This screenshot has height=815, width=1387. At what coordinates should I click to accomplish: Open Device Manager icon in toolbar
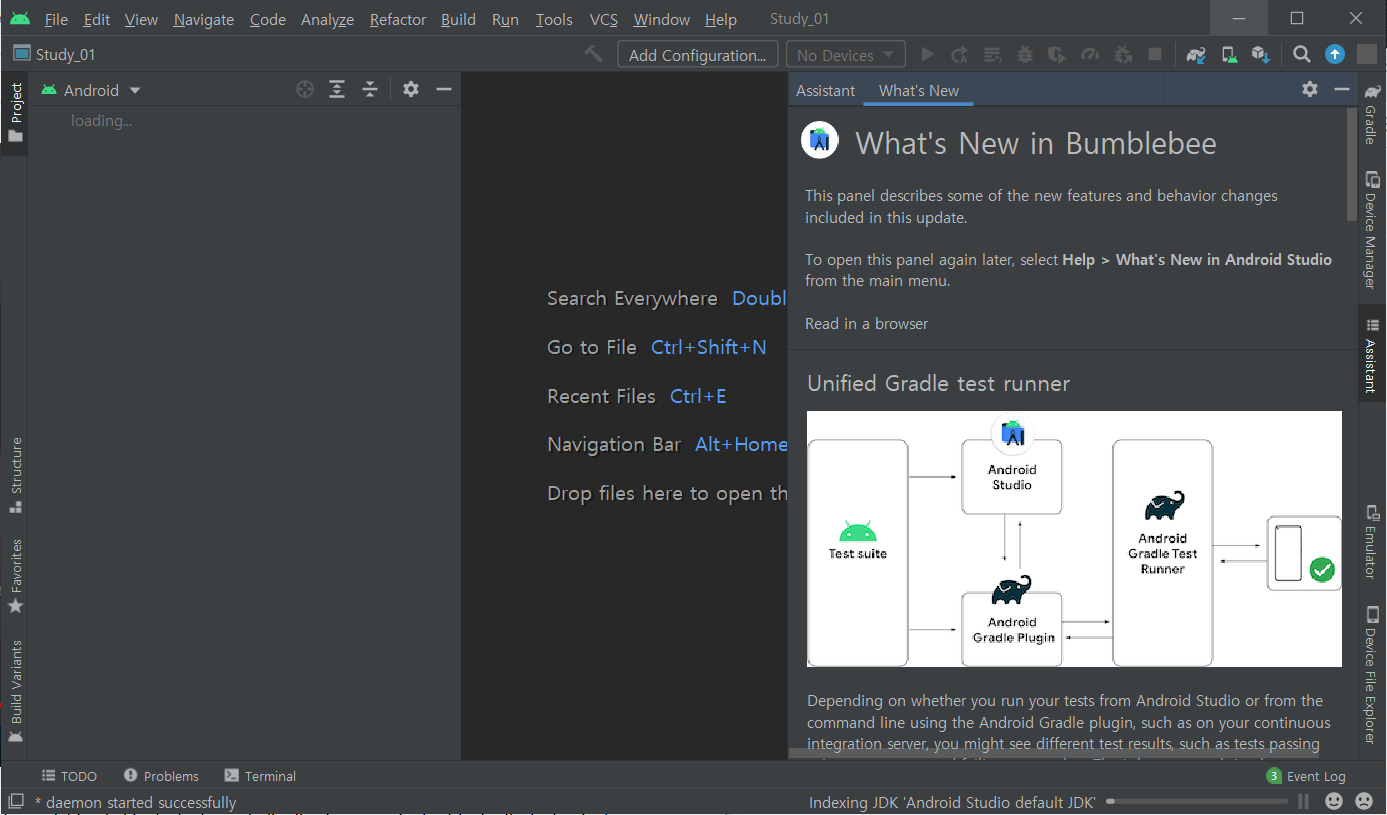click(1229, 55)
